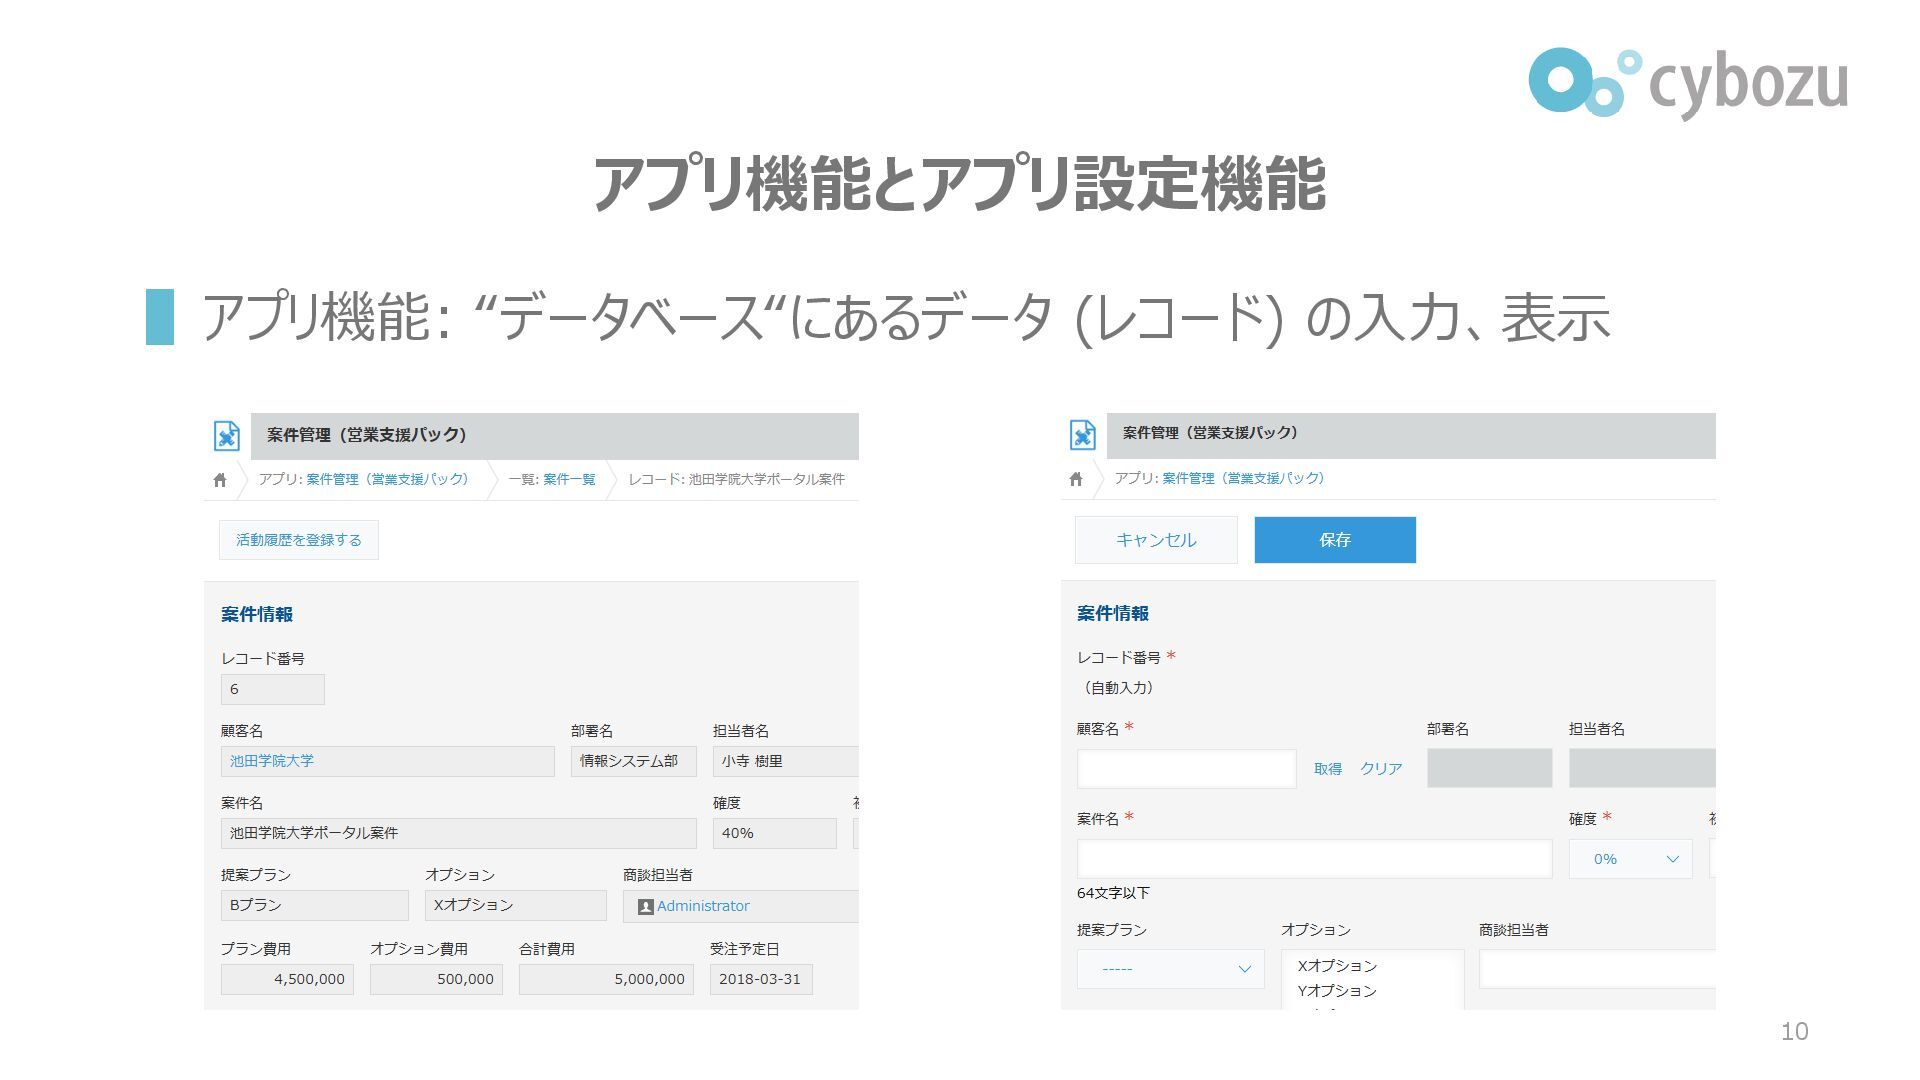Open the 池田学院大学 customer link
This screenshot has height=1080, width=1920.
coord(272,761)
